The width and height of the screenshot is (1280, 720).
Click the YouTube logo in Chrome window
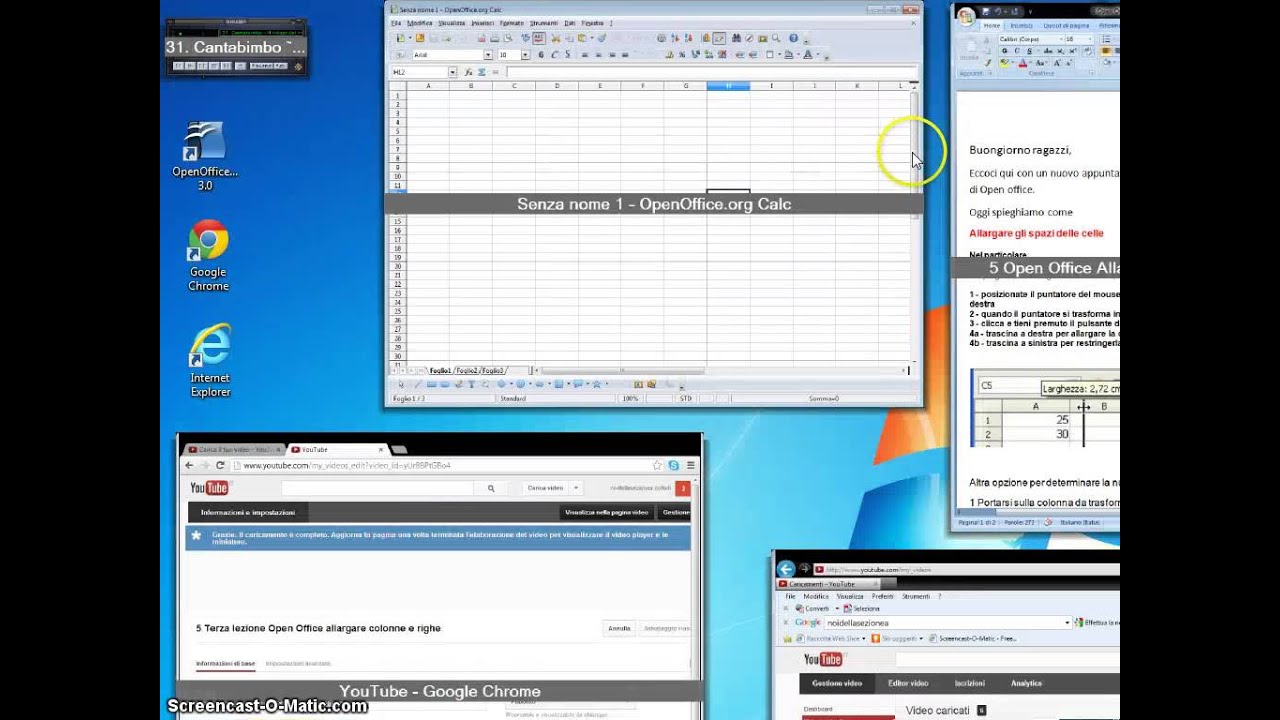point(210,488)
